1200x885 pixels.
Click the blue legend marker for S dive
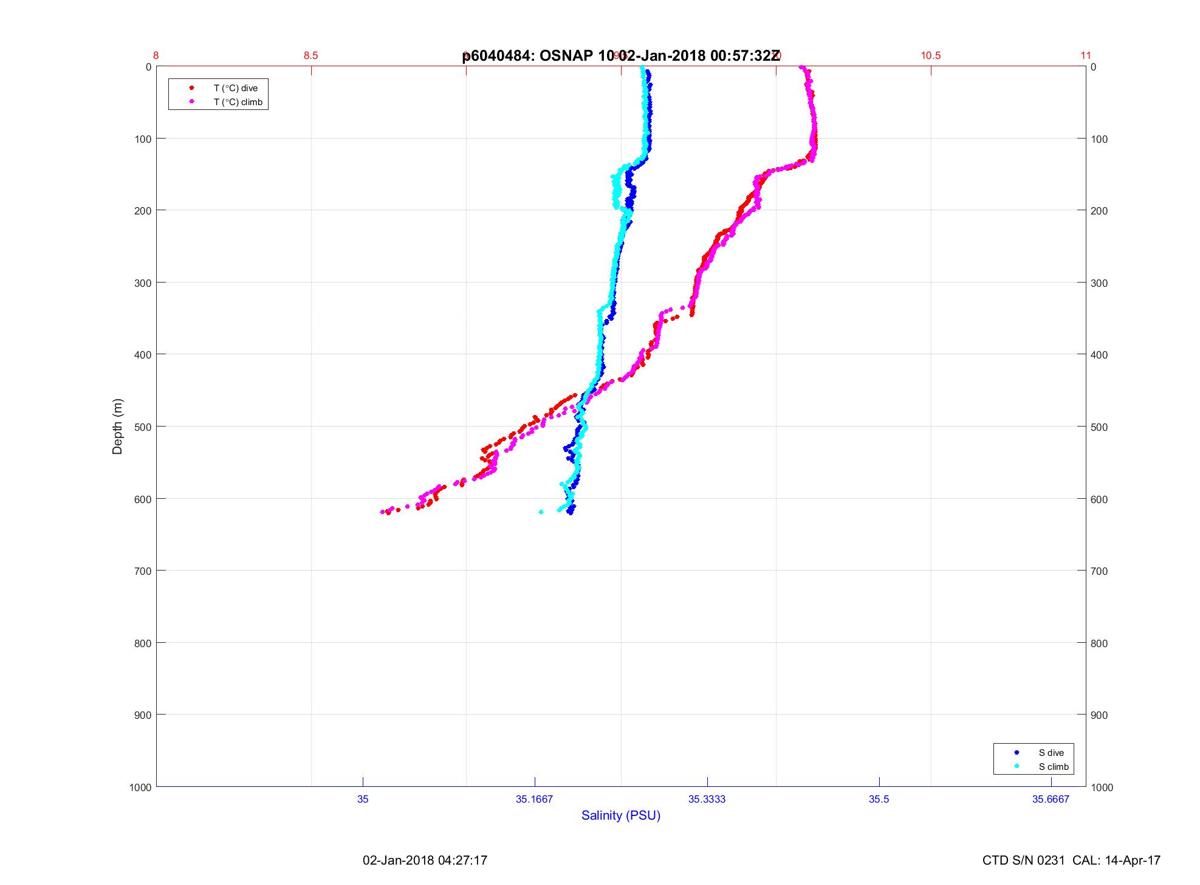tap(1017, 752)
